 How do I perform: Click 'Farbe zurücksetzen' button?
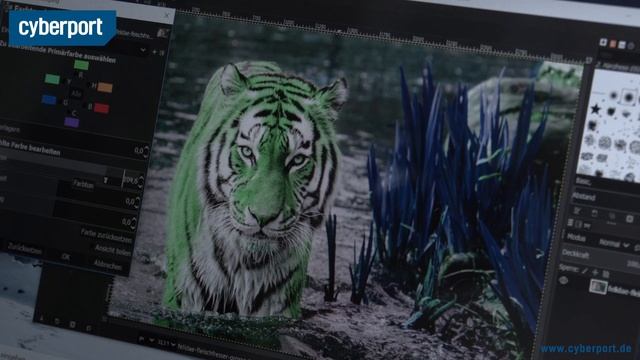coord(107,236)
